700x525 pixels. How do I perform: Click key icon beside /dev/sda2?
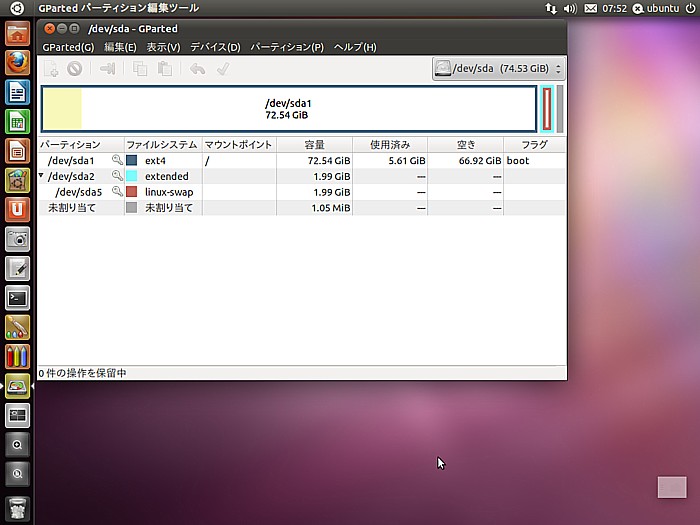point(117,175)
